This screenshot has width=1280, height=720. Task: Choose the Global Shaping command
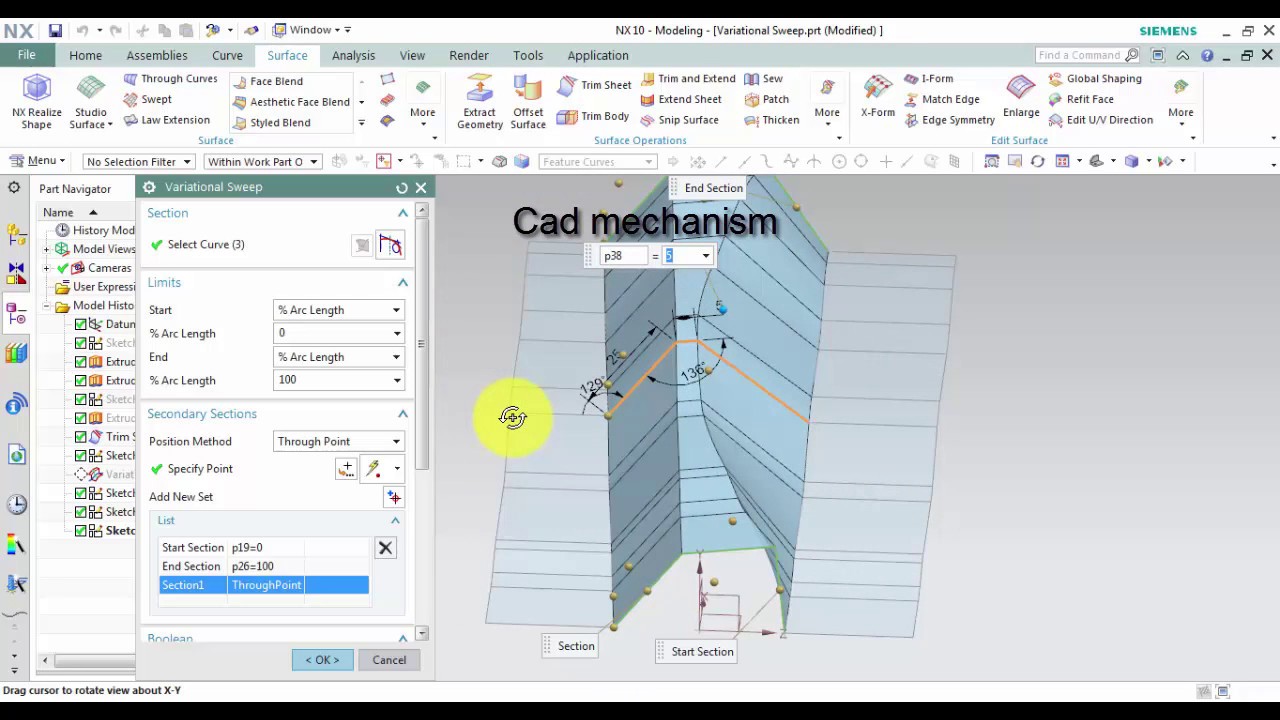pyautogui.click(x=1094, y=79)
